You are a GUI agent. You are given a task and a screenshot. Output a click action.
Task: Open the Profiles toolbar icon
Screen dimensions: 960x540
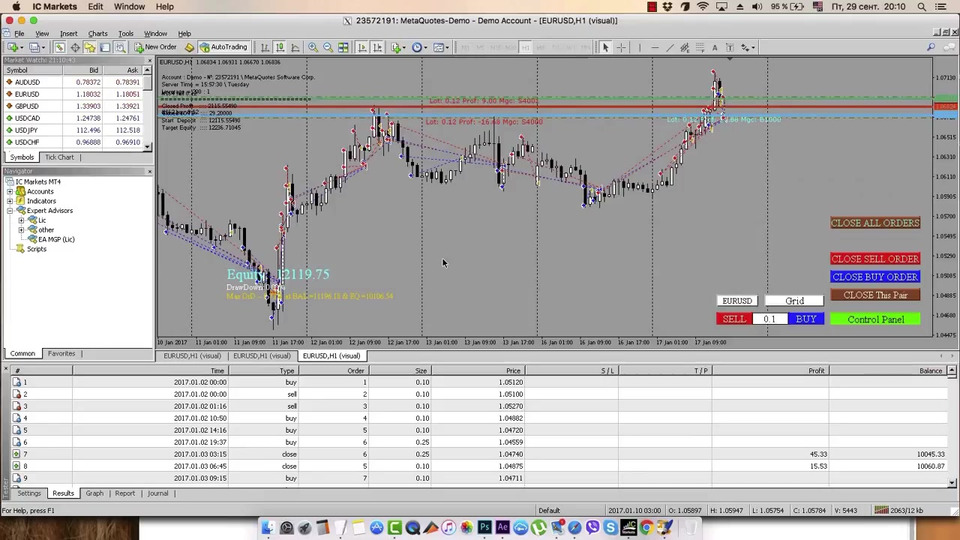(x=36, y=47)
